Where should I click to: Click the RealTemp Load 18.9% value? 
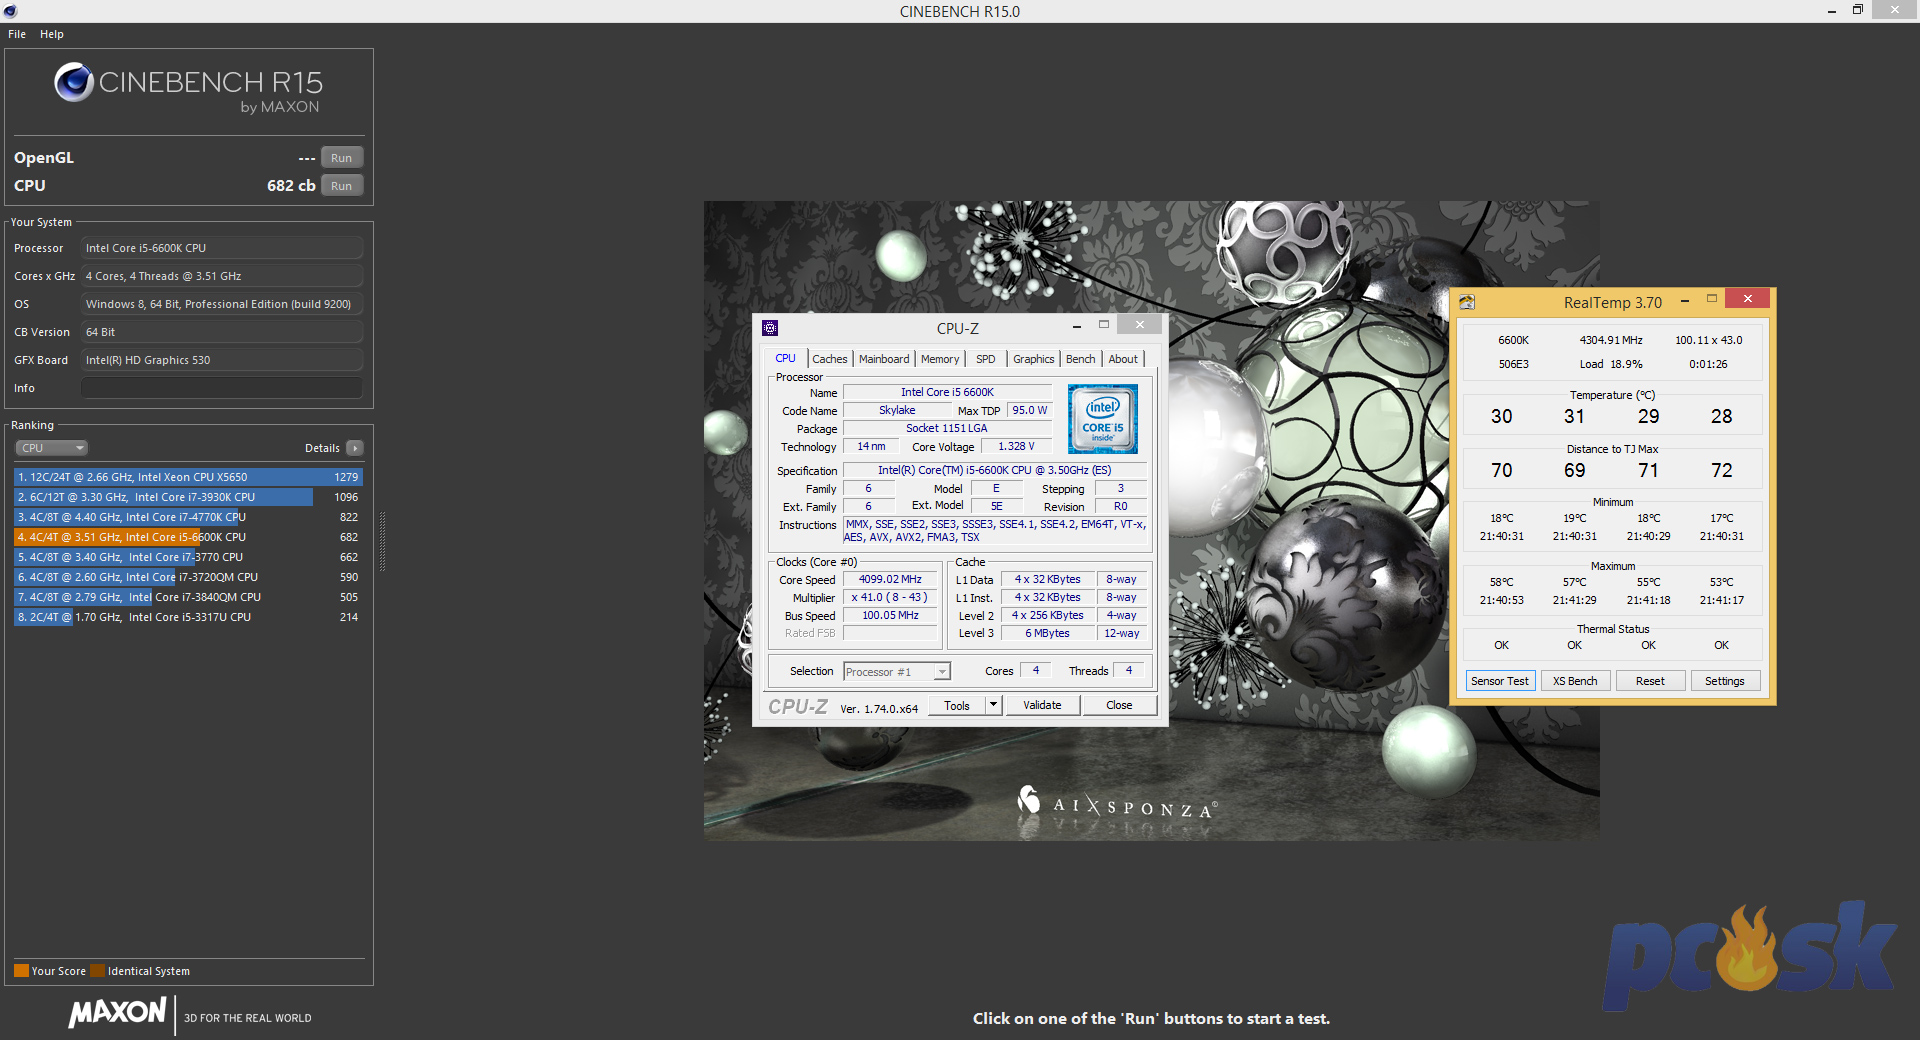coord(1611,364)
